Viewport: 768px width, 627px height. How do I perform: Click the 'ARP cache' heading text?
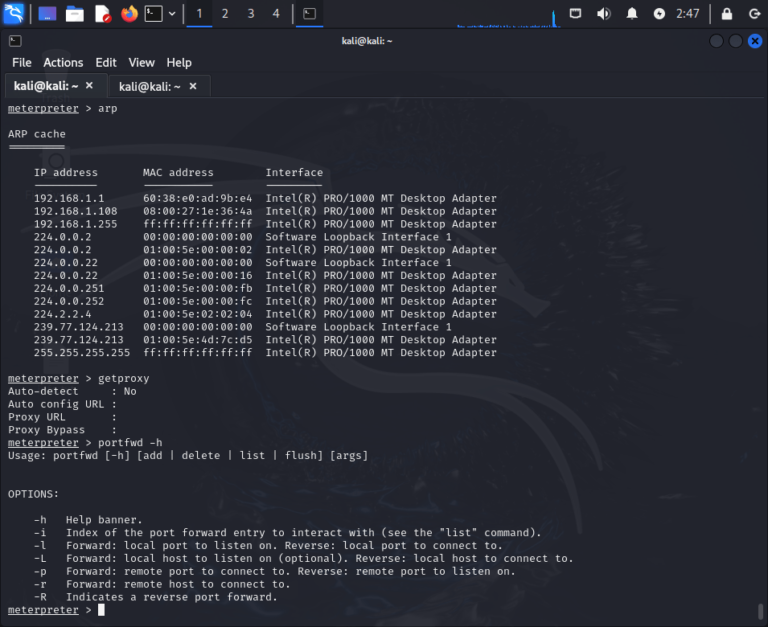(x=37, y=134)
